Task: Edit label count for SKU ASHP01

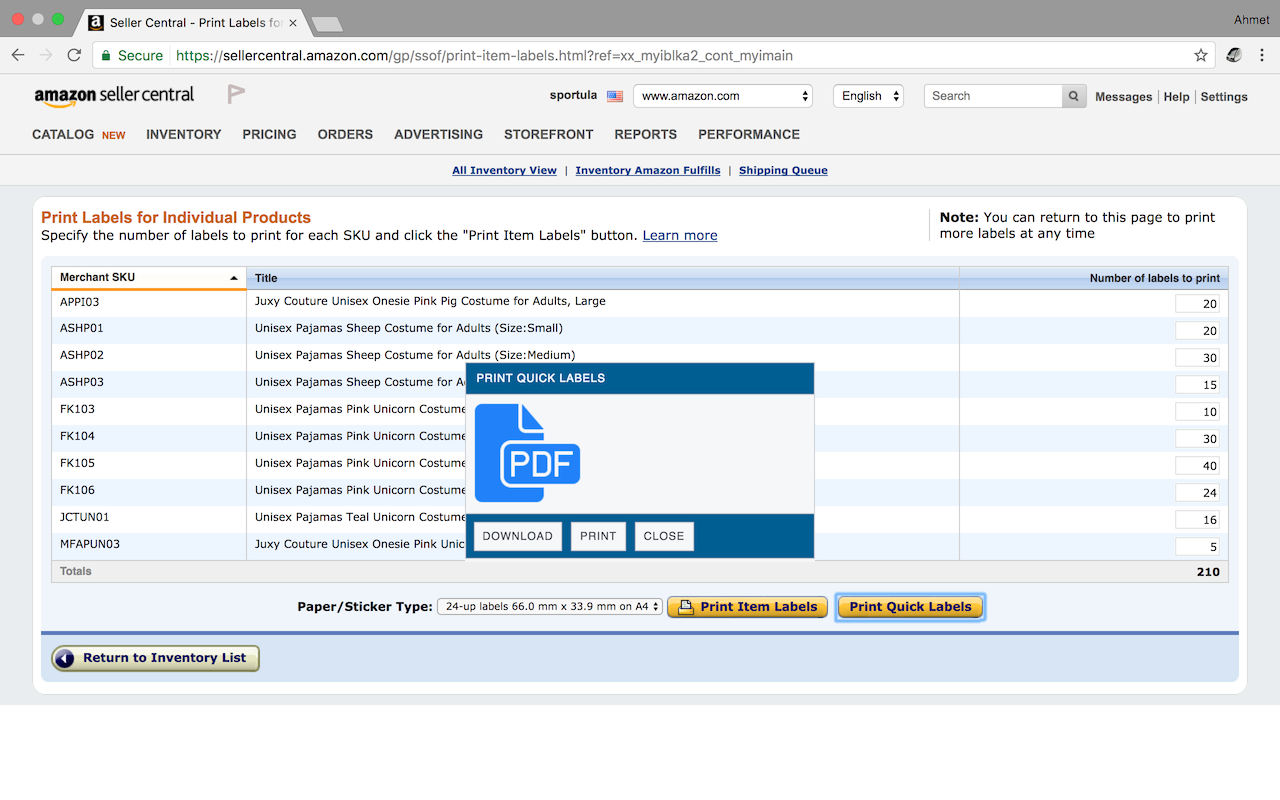Action: [1197, 331]
